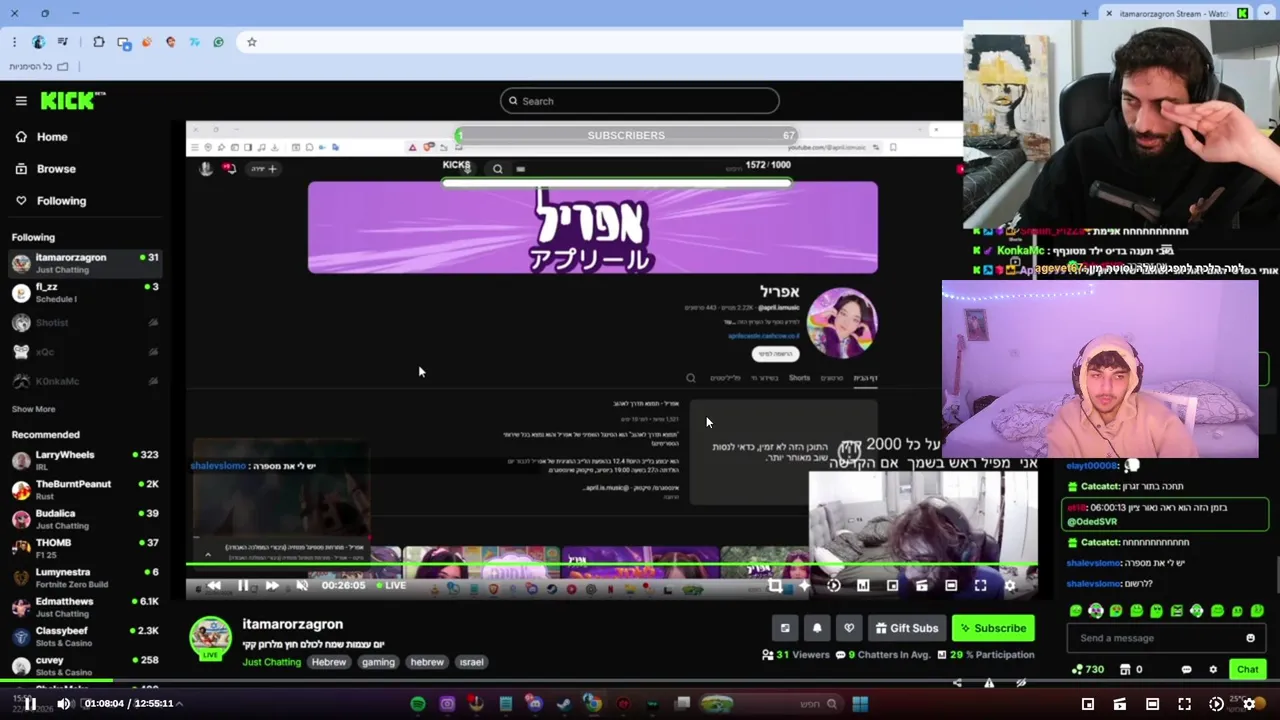Open fl_zz channel in Following list
1280x720 pixels.
click(x=85, y=293)
